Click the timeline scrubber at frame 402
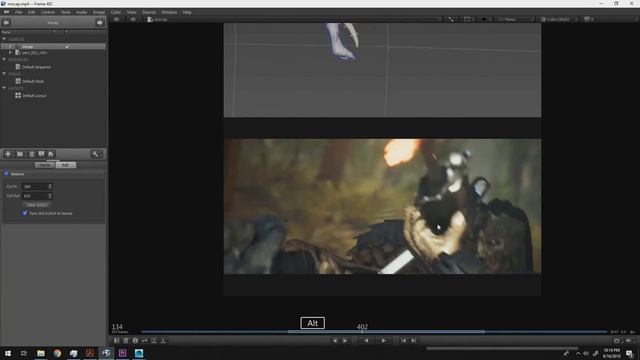640x360 pixels. pyautogui.click(x=362, y=332)
